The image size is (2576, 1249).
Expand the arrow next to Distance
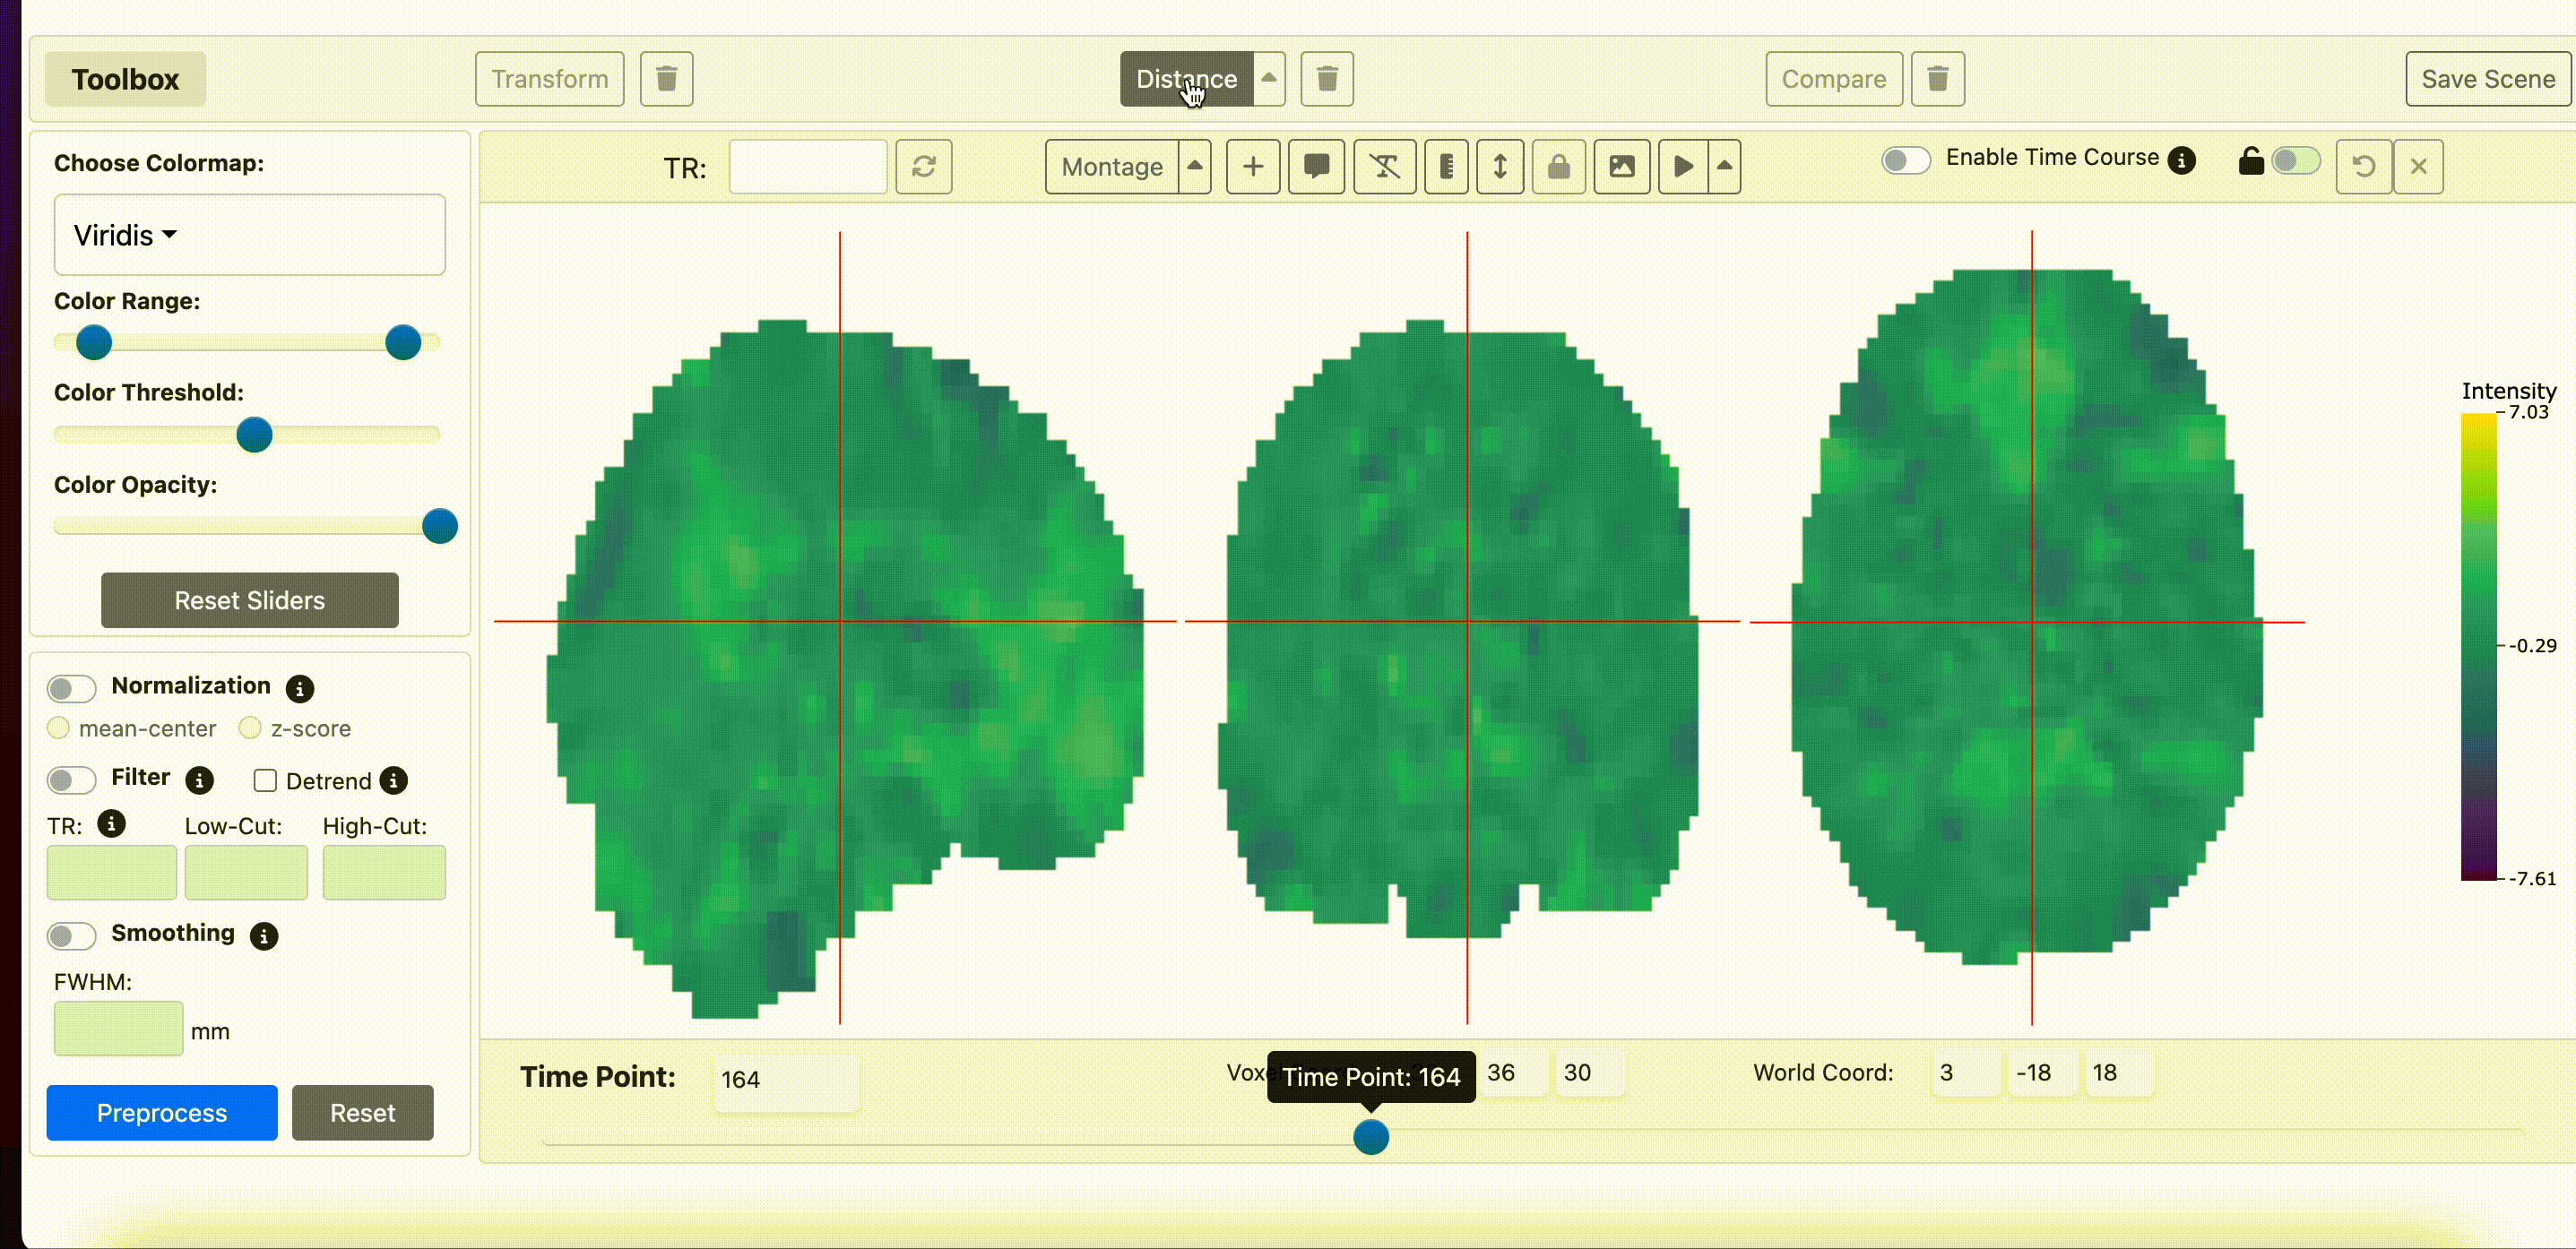pos(1268,79)
